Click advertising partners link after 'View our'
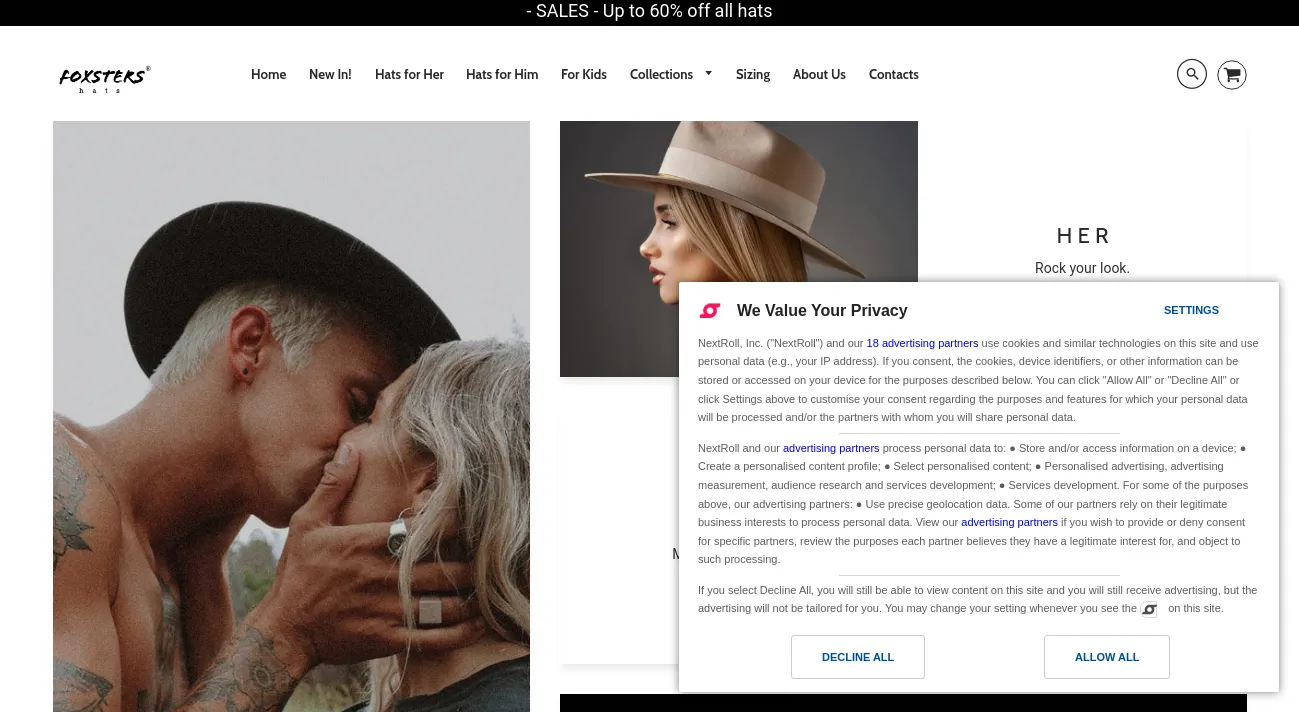This screenshot has width=1299, height=712. [x=1009, y=522]
